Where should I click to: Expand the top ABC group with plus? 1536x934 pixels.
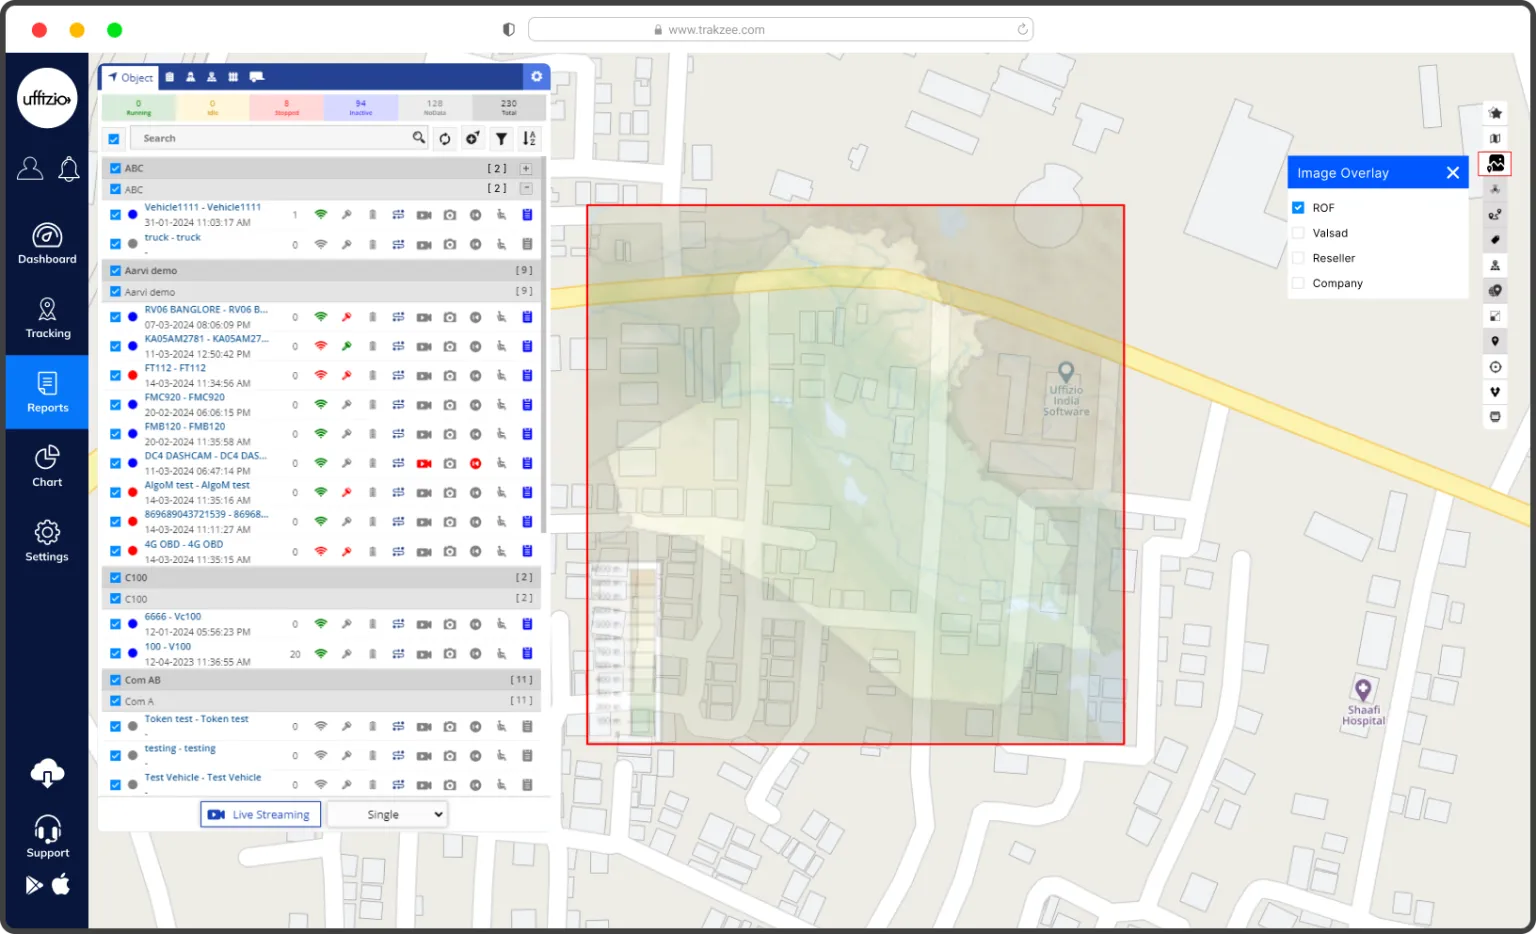click(x=526, y=169)
